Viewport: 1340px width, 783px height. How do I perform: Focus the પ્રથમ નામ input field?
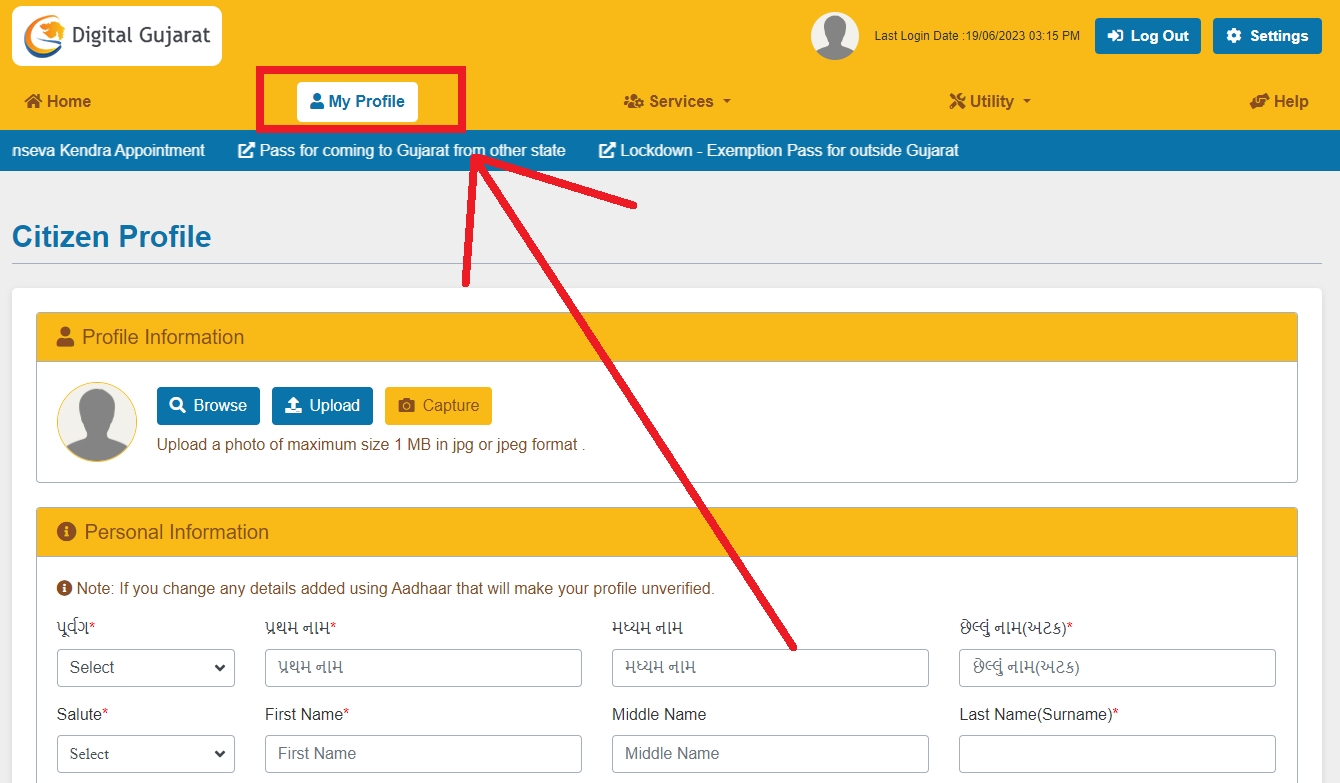coord(423,667)
